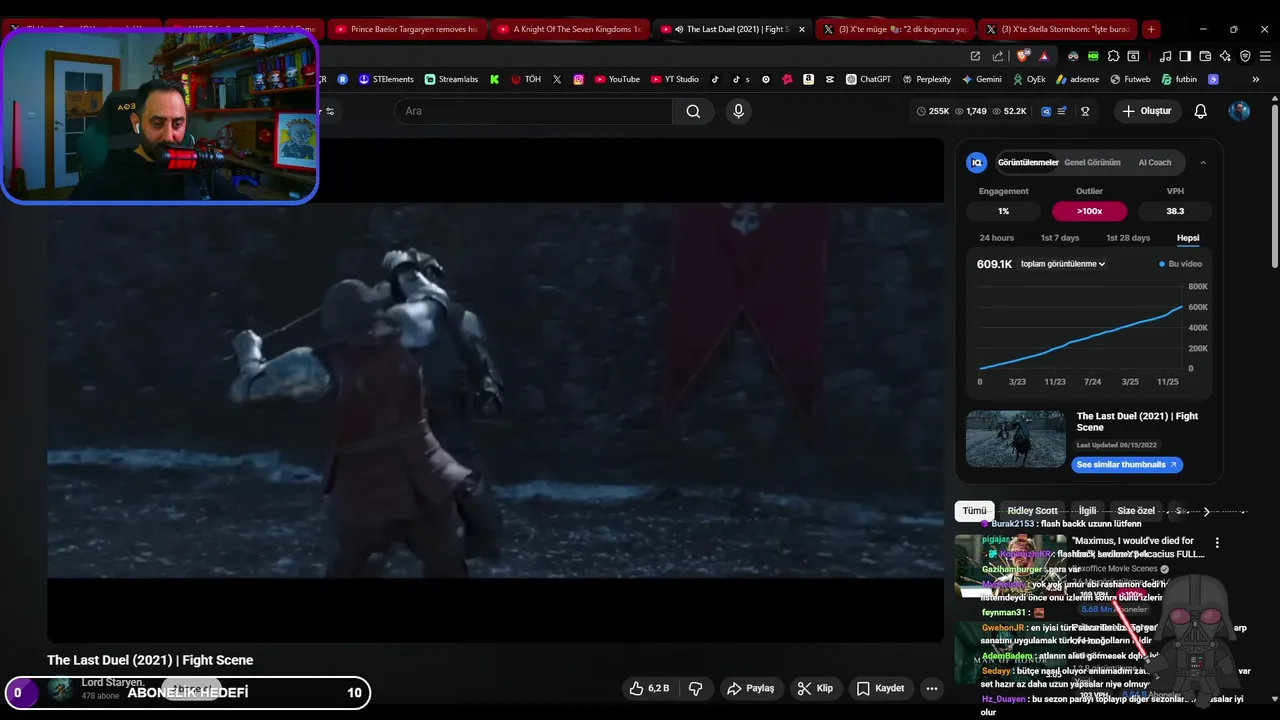
Task: Focus the Ara search field
Action: pos(534,111)
